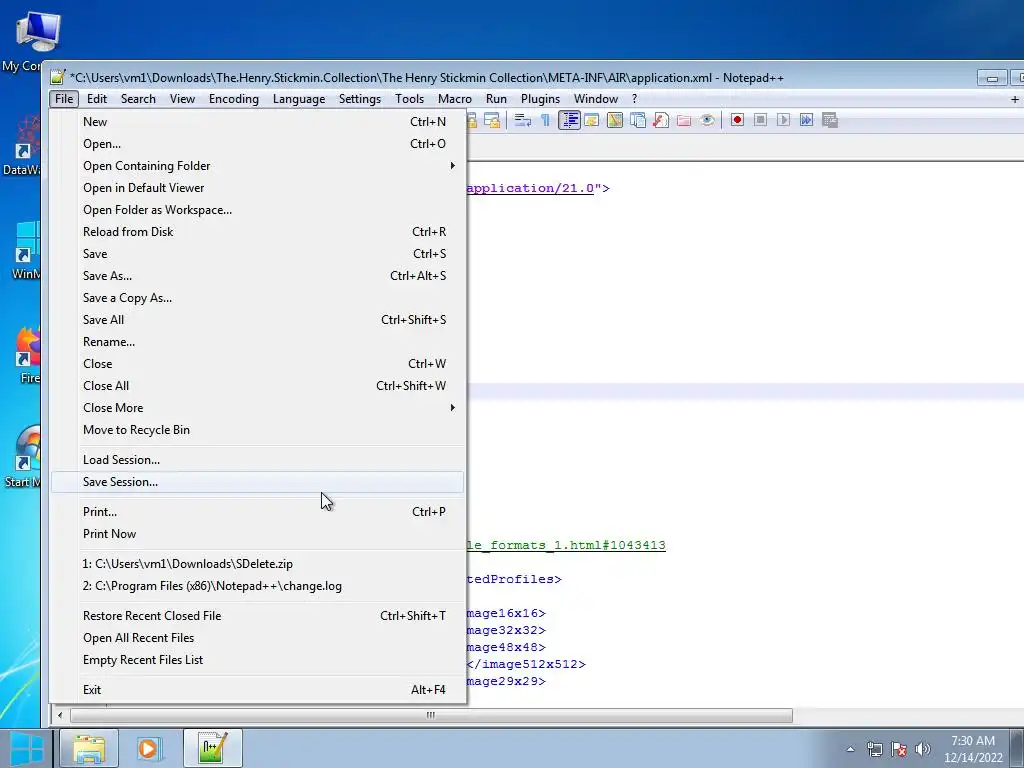Open the Tools menu
Screen dimensions: 1024x768
click(x=409, y=99)
